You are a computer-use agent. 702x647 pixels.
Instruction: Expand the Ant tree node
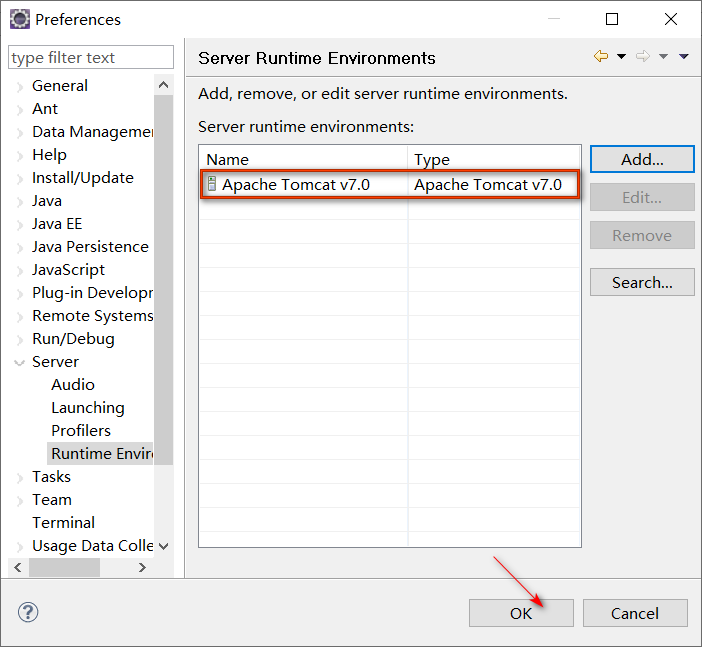coord(19,109)
